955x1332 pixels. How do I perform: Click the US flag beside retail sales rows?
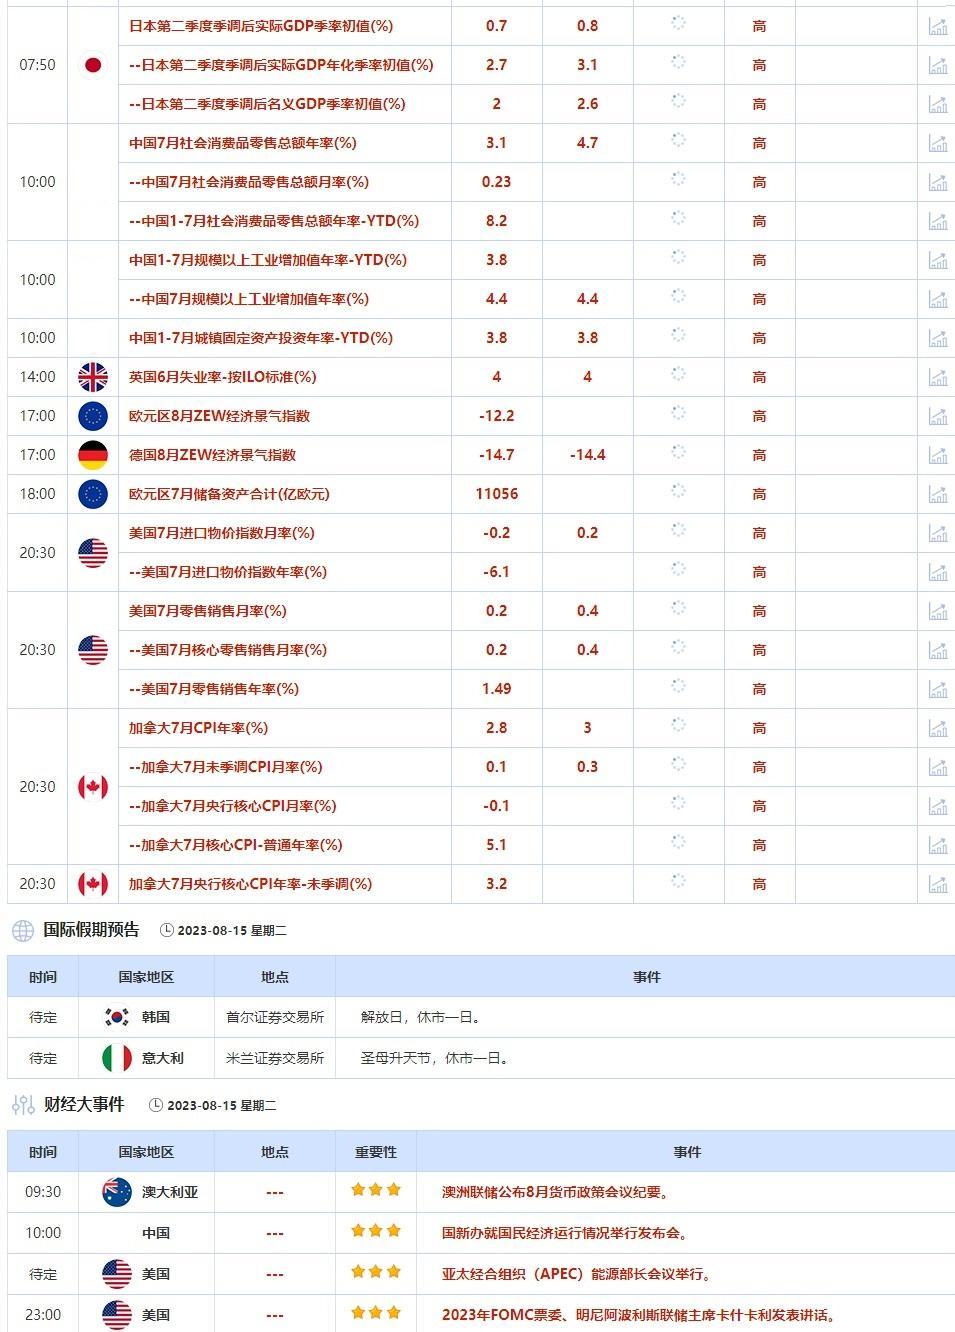pyautogui.click(x=91, y=649)
